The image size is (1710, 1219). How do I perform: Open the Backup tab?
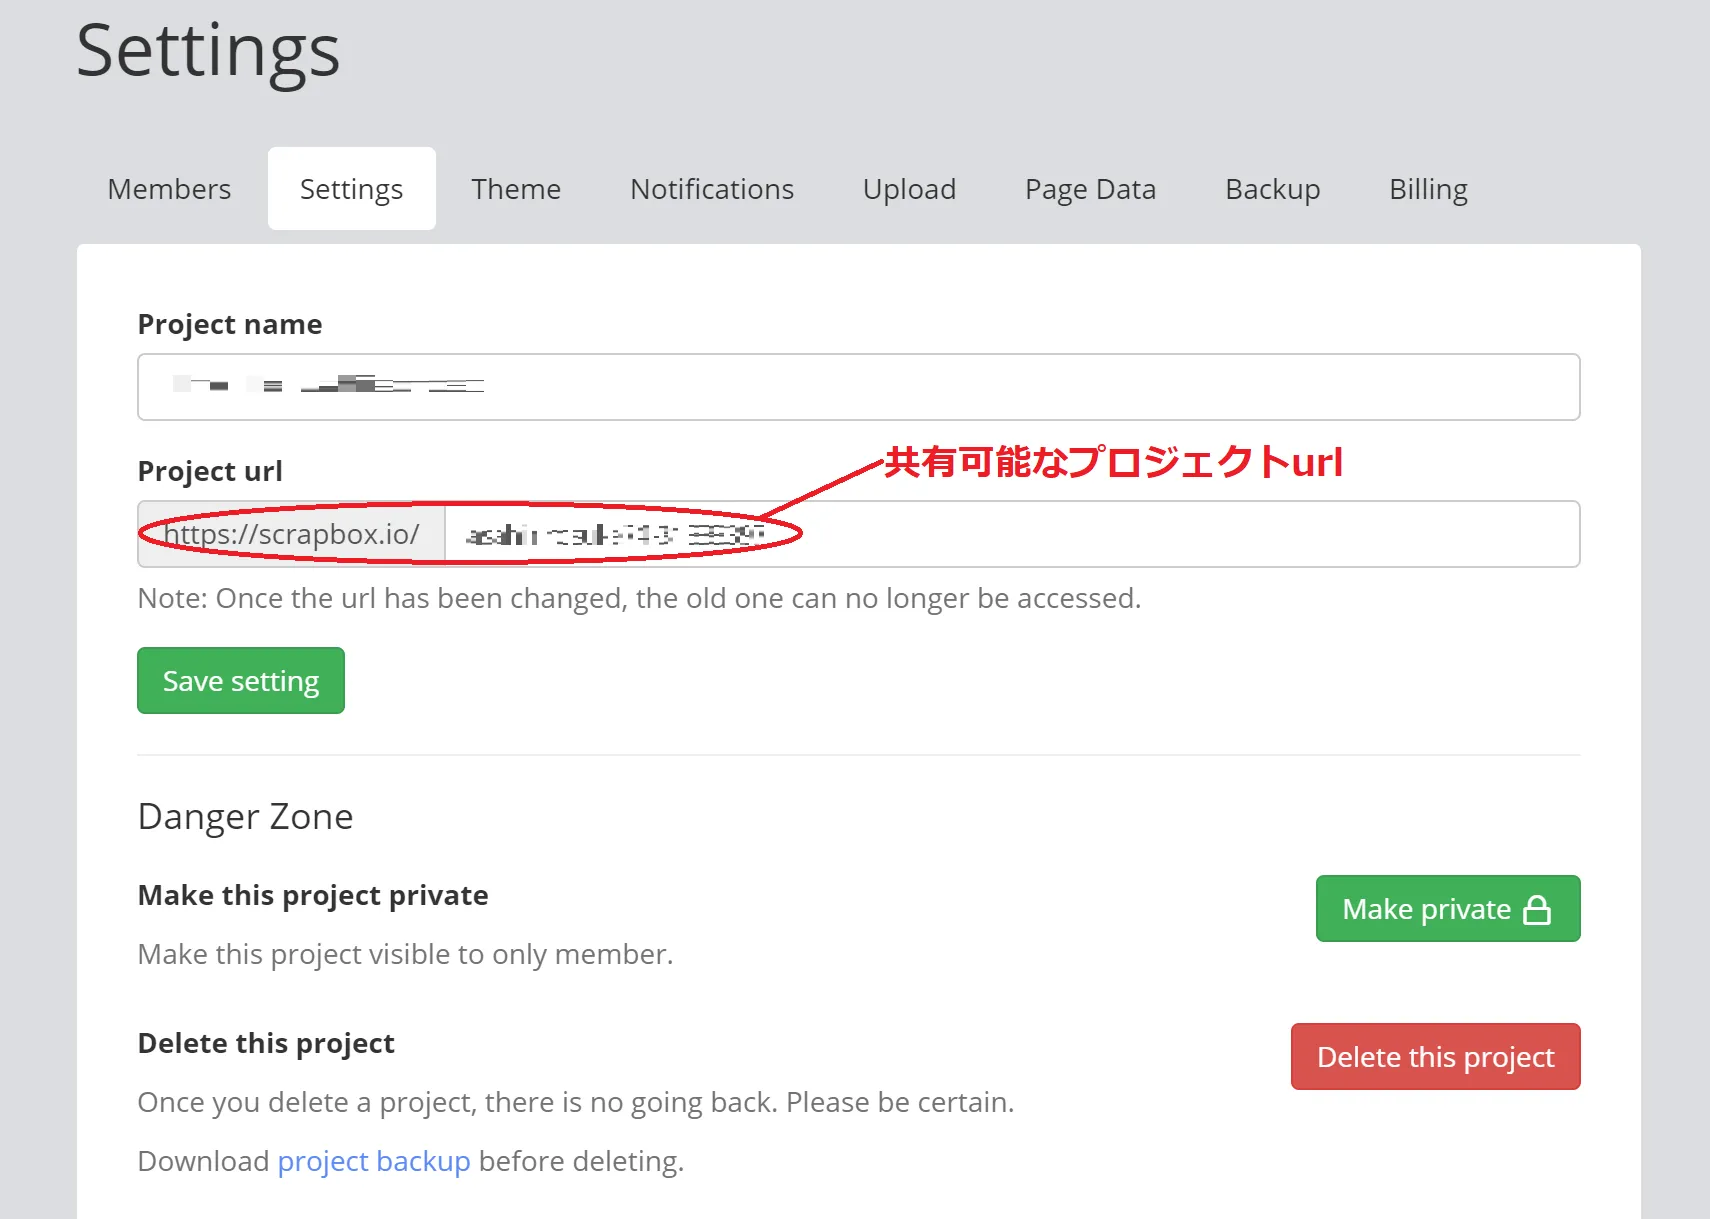[x=1272, y=189]
